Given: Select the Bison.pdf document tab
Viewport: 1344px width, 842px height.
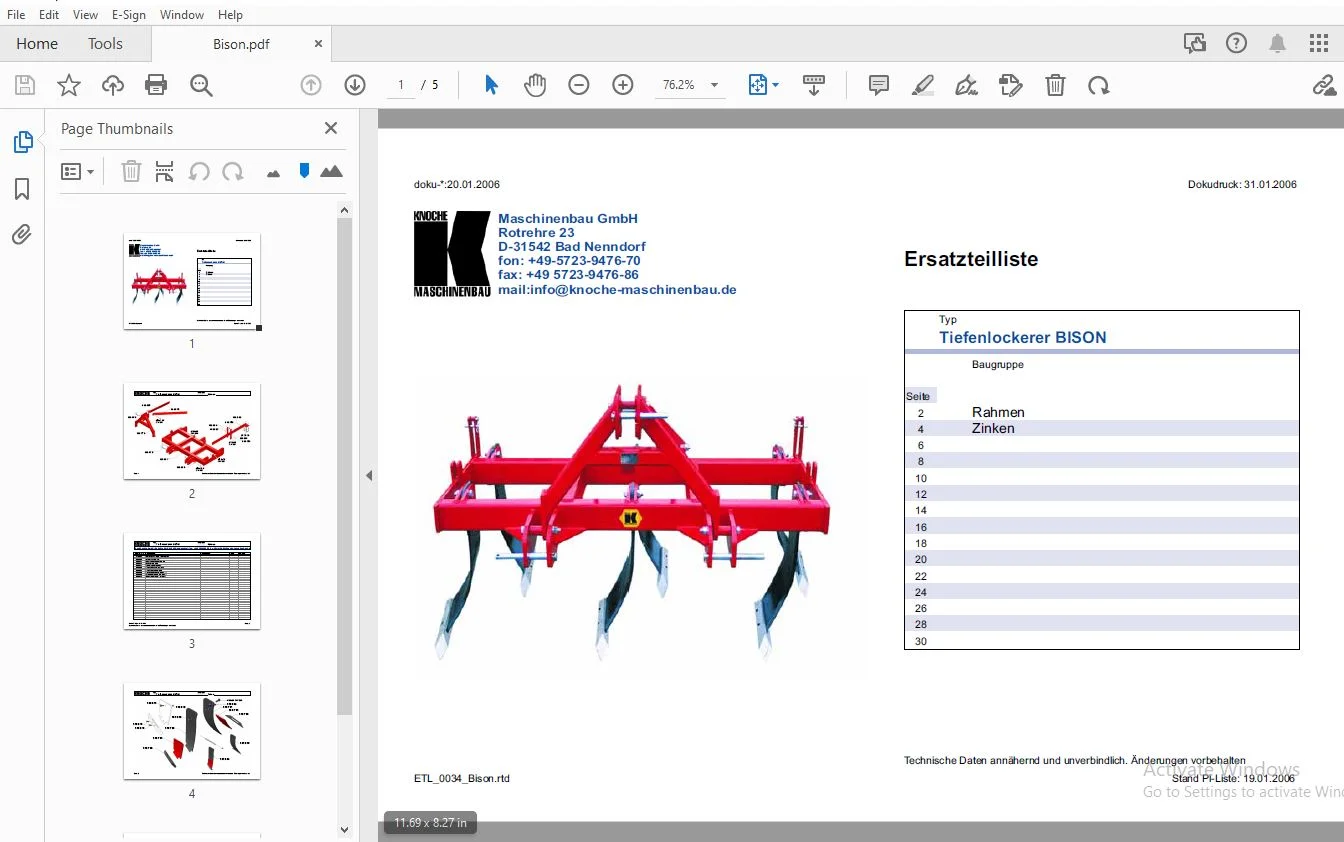Looking at the screenshot, I should coord(241,44).
